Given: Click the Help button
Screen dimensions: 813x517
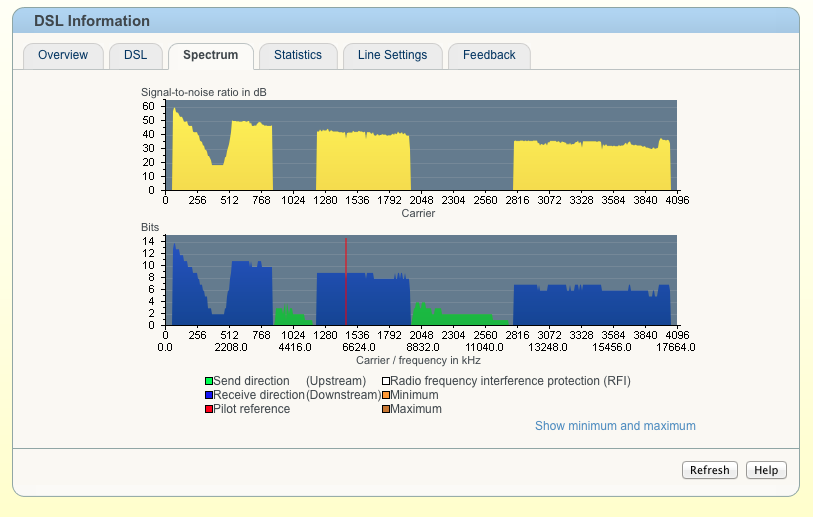Looking at the screenshot, I should point(766,470).
